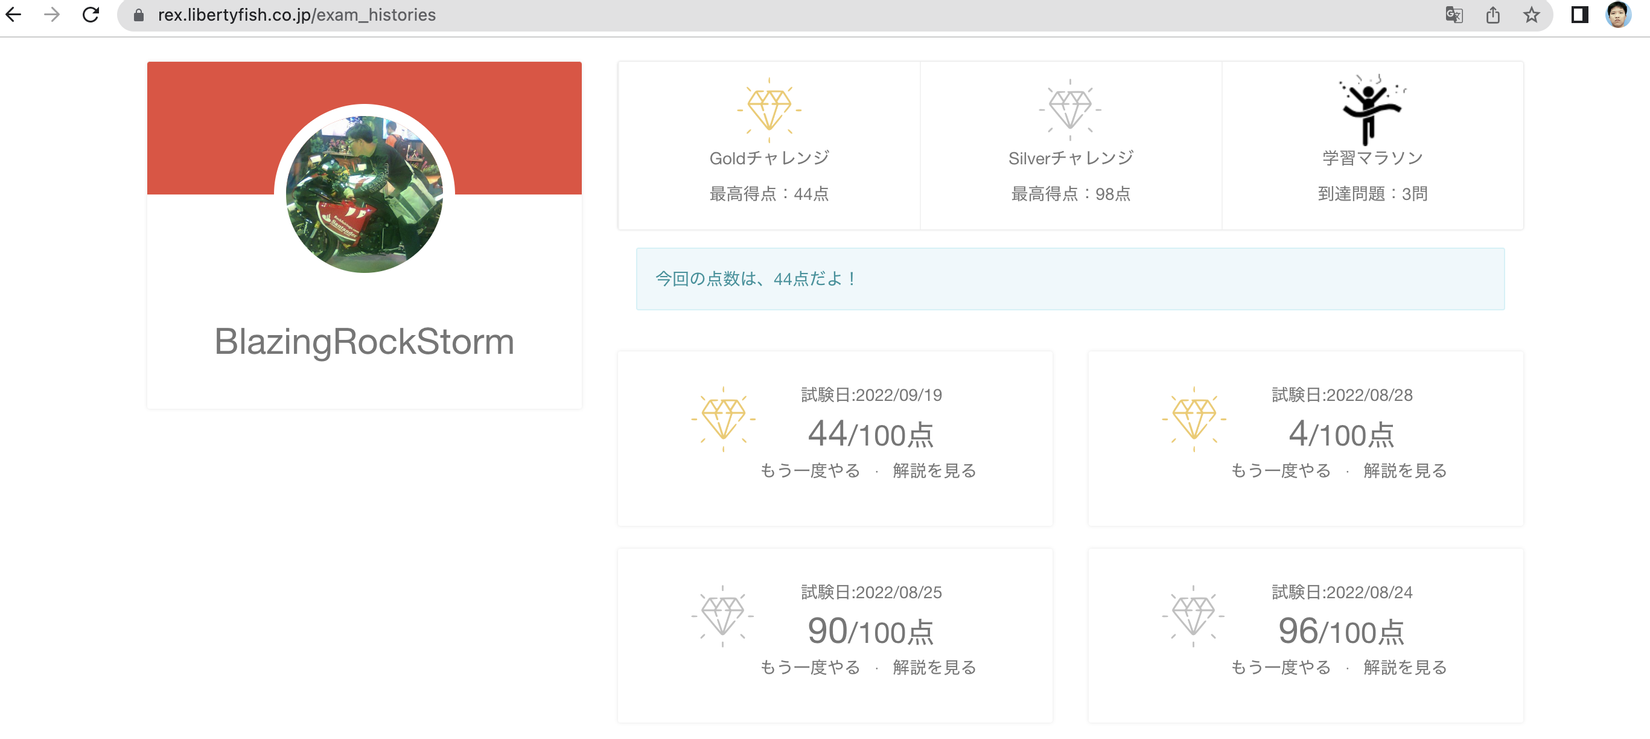The height and width of the screenshot is (739, 1650).
Task: Click silver diamond icon for 2022/08/24 exam
Action: [x=1193, y=615]
